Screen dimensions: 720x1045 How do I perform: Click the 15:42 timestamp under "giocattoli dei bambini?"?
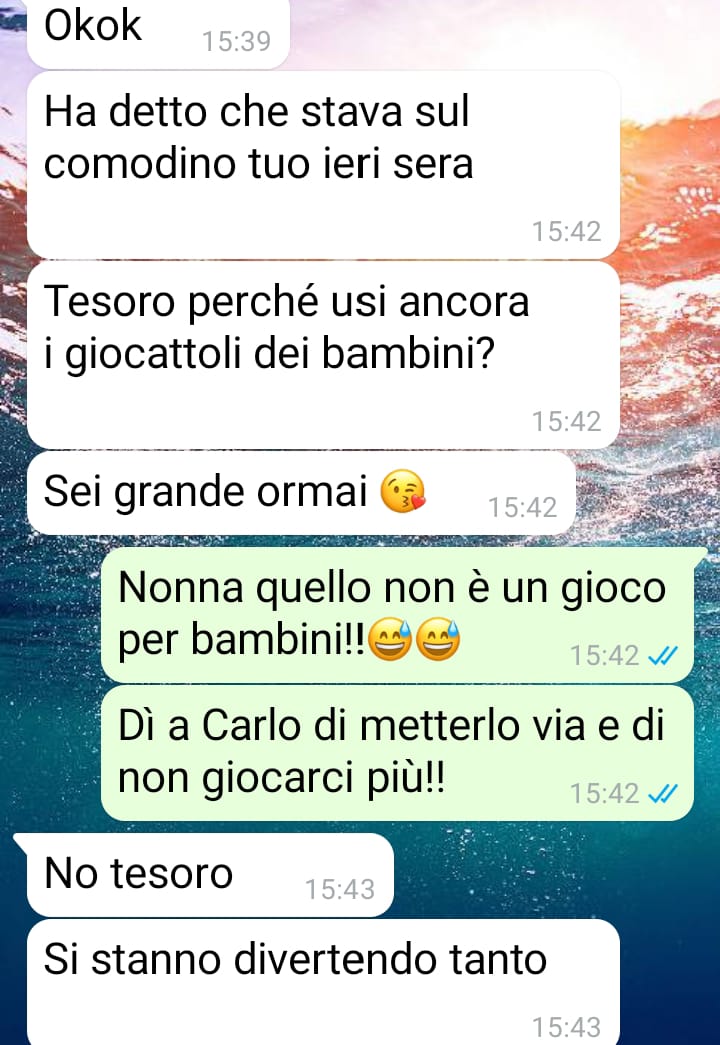coord(567,421)
